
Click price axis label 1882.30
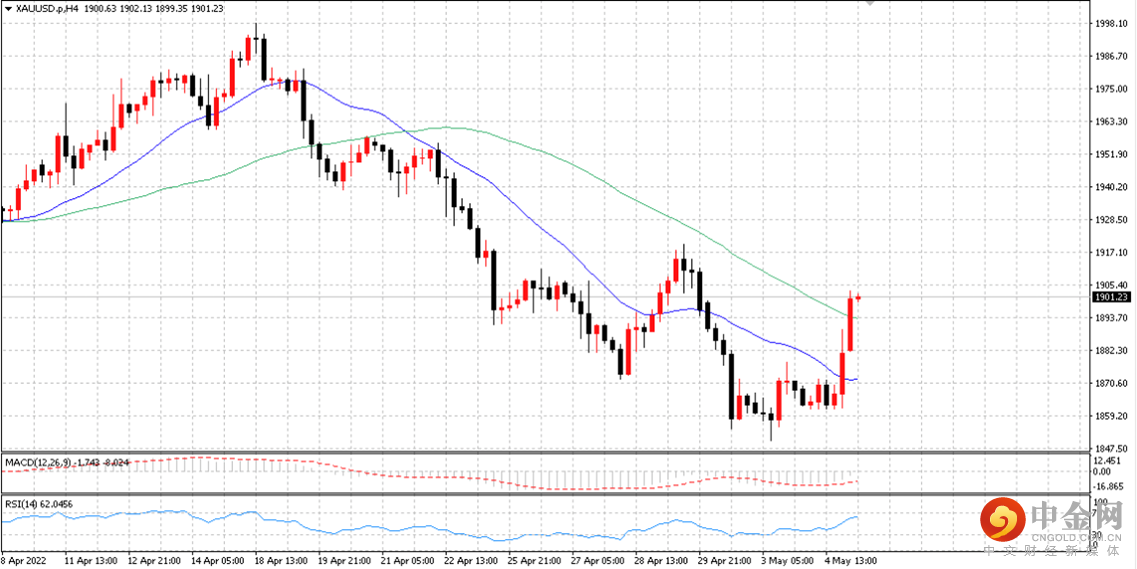click(x=1110, y=350)
